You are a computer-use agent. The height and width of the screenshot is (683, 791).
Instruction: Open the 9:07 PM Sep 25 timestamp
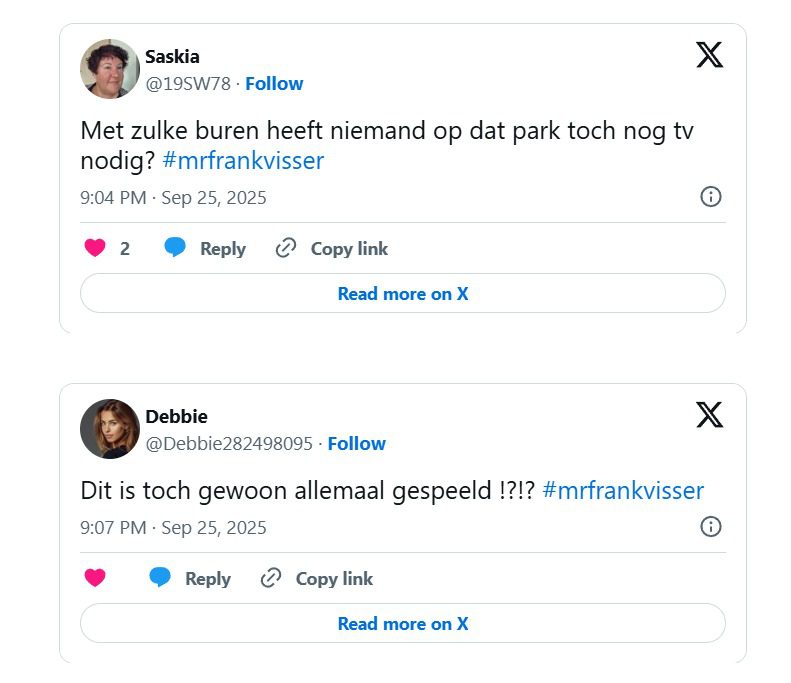pos(173,527)
